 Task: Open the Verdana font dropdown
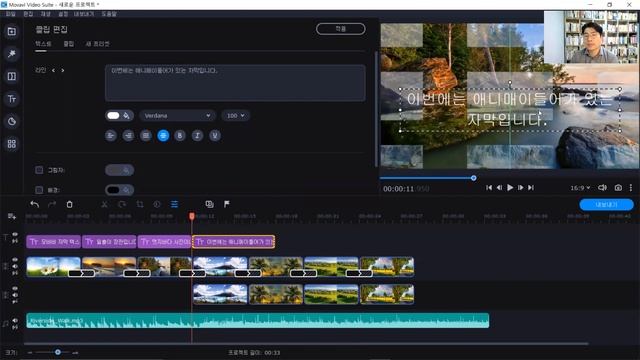coord(177,116)
